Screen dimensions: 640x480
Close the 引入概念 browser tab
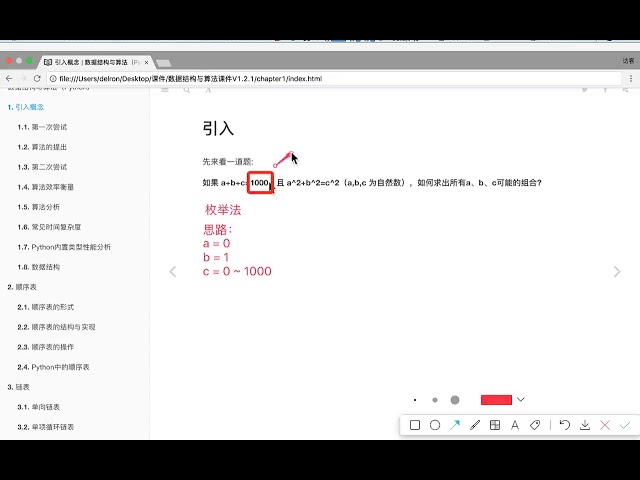click(147, 62)
